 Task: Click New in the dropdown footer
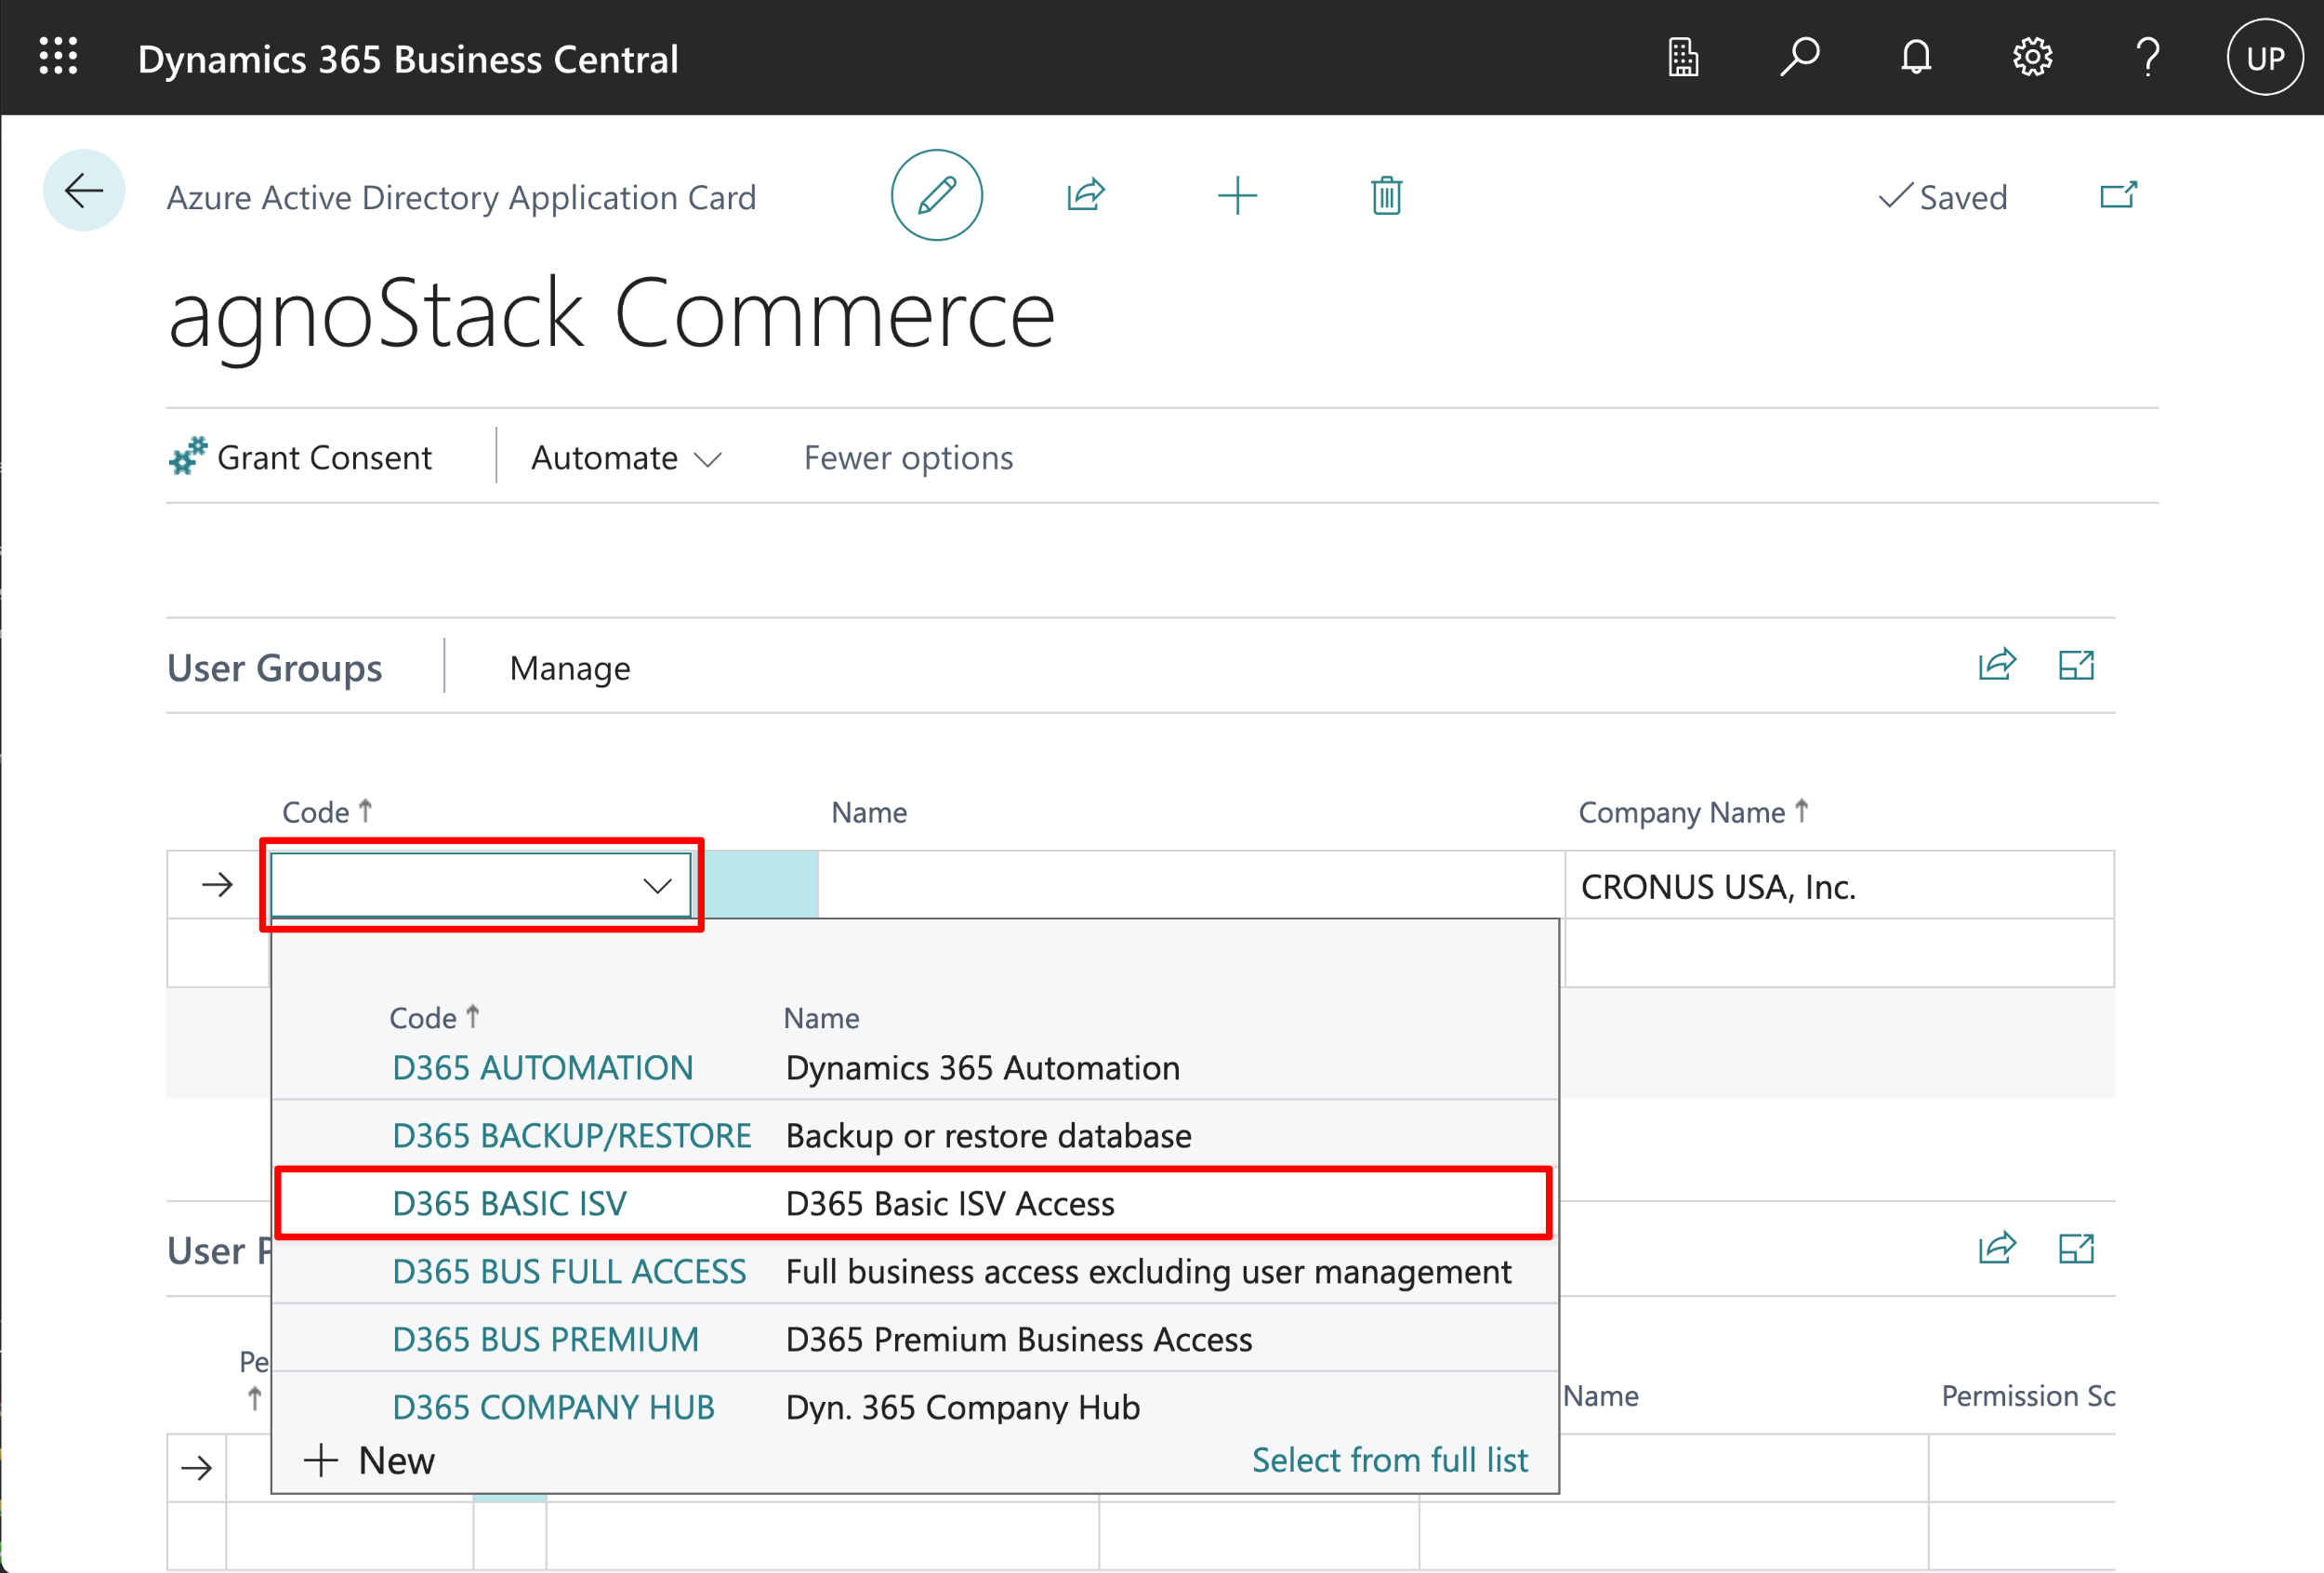pos(369,1460)
